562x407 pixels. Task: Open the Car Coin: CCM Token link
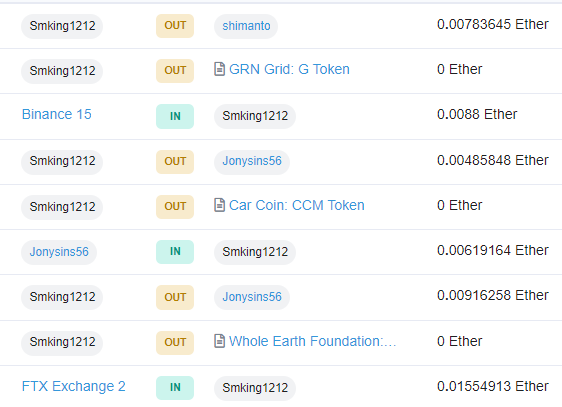pos(297,205)
